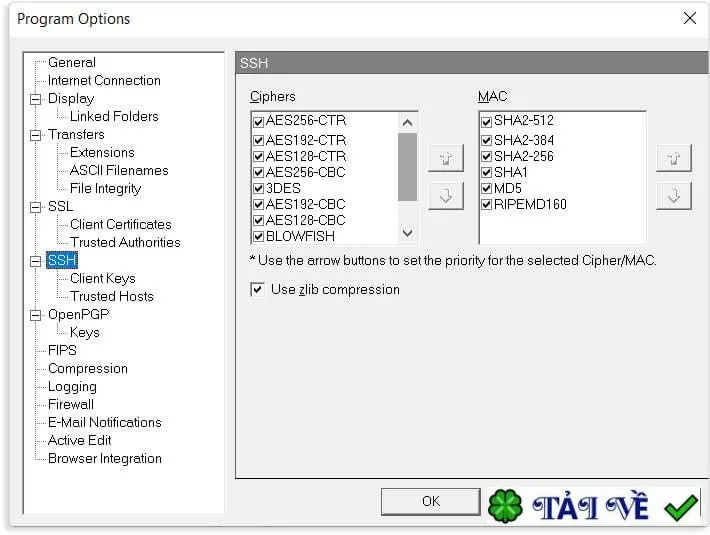Disable the MD5 MAC
The height and width of the screenshot is (535, 710).
487,188
